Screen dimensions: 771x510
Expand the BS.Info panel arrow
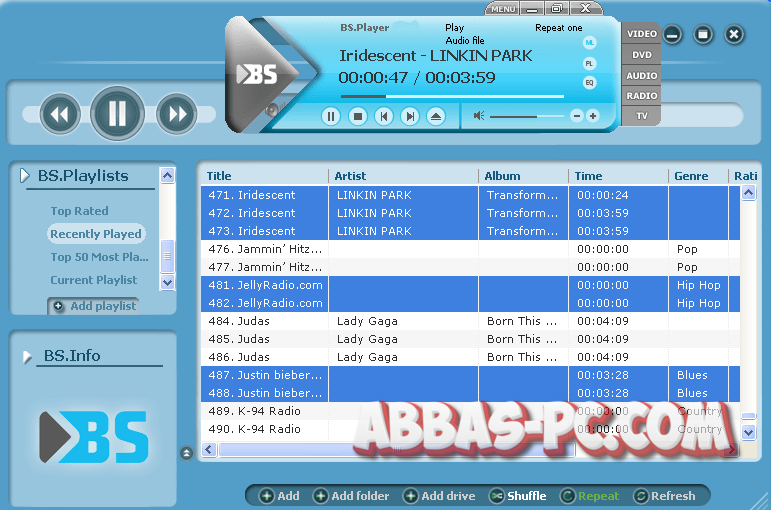coord(27,356)
